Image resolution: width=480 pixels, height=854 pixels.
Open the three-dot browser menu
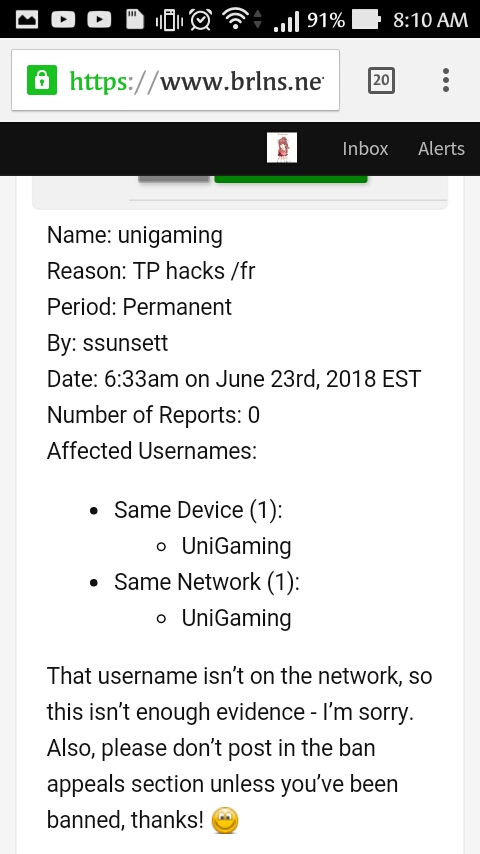point(446,81)
